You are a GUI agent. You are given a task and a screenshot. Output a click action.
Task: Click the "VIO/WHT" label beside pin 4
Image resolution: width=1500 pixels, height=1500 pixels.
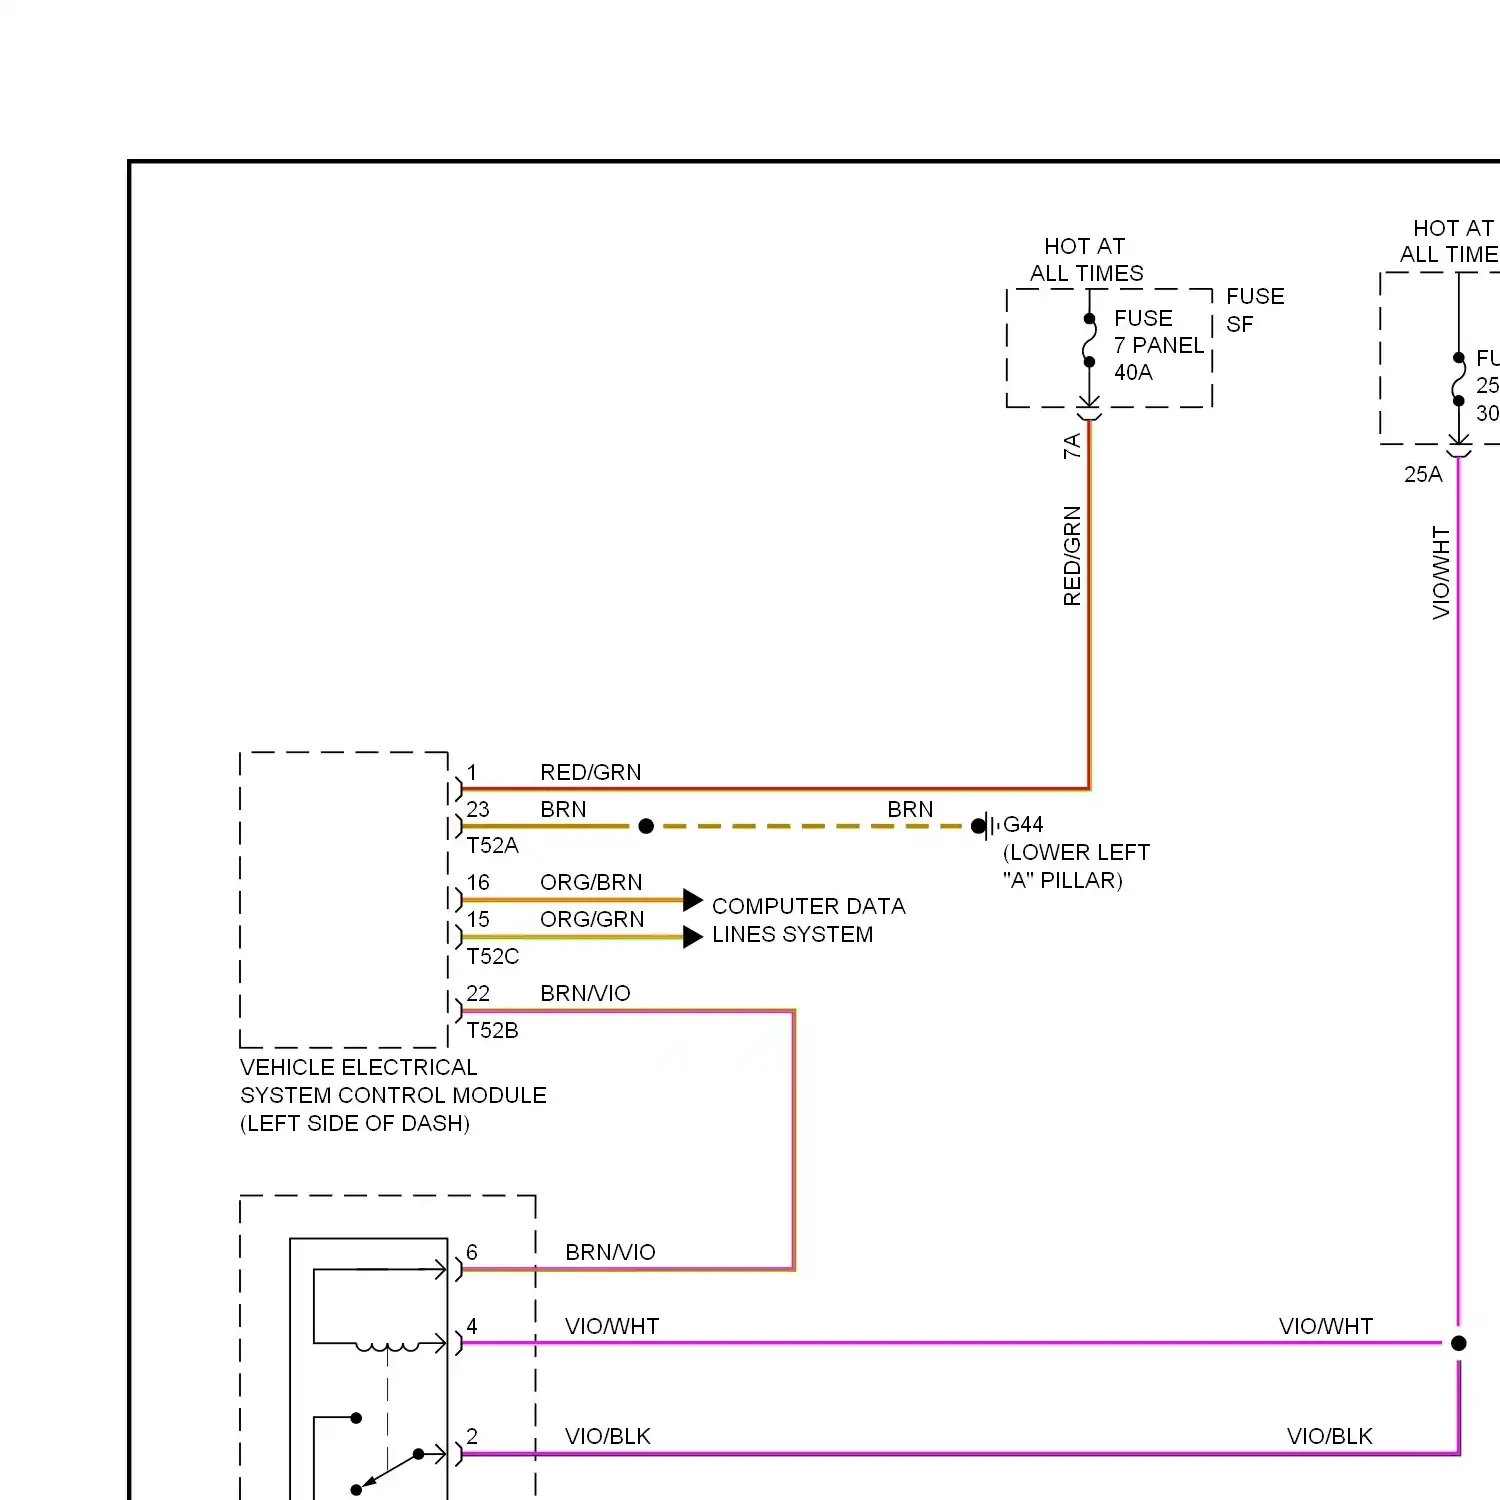click(x=612, y=1326)
